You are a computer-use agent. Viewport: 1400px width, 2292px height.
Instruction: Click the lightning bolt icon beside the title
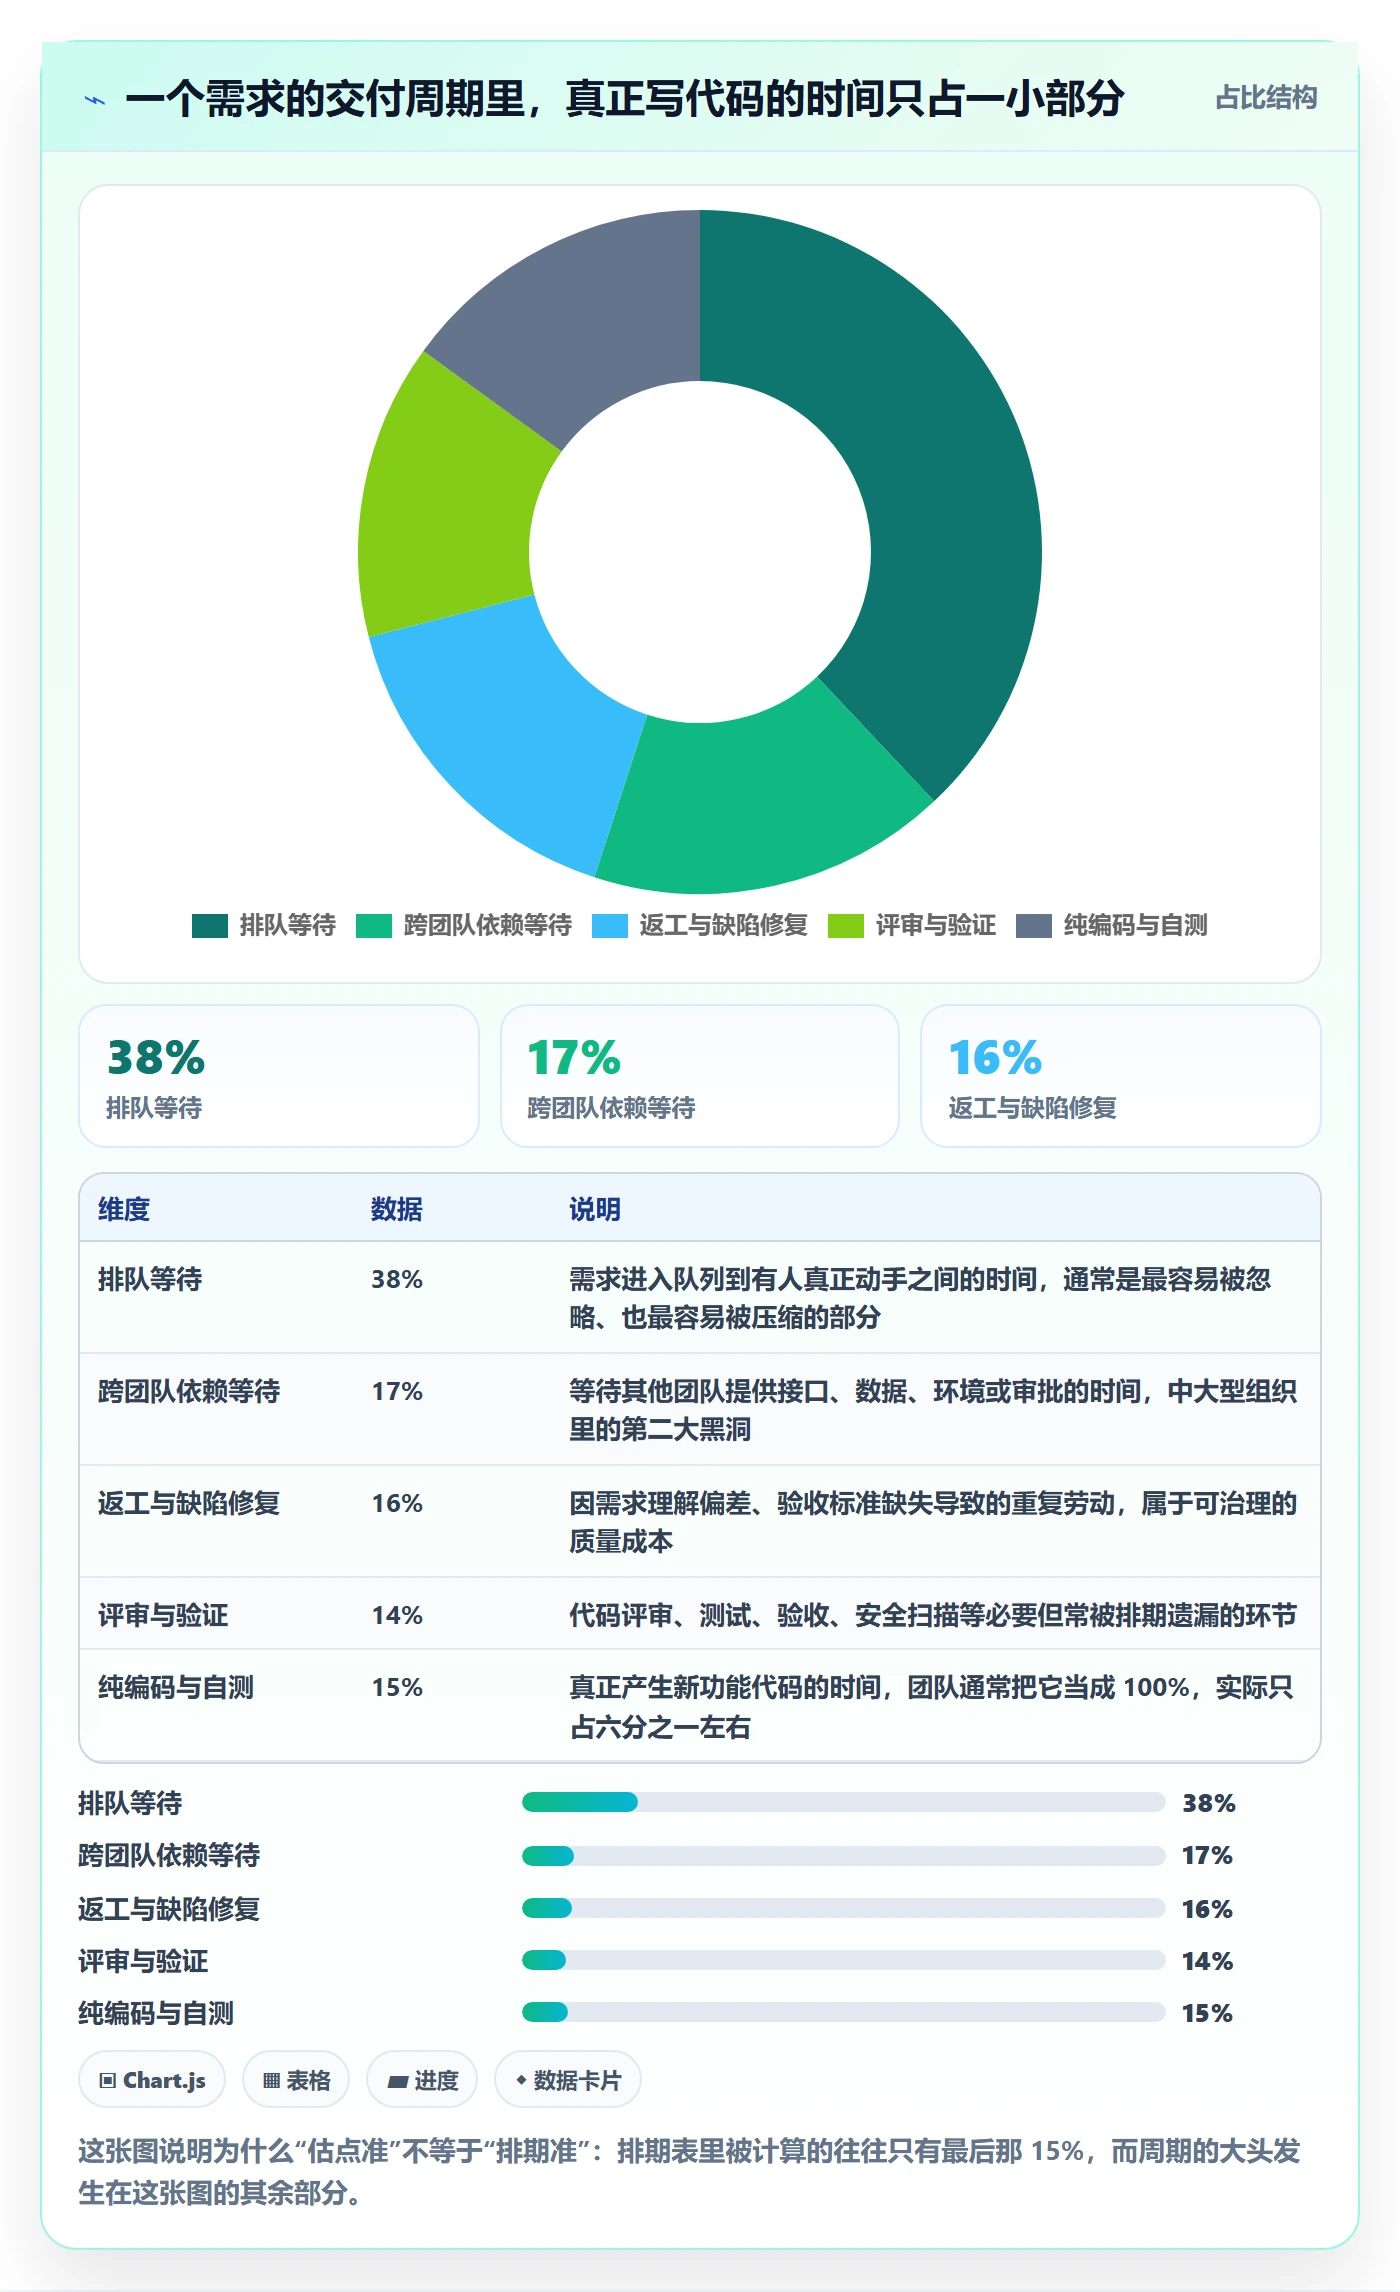coord(95,100)
